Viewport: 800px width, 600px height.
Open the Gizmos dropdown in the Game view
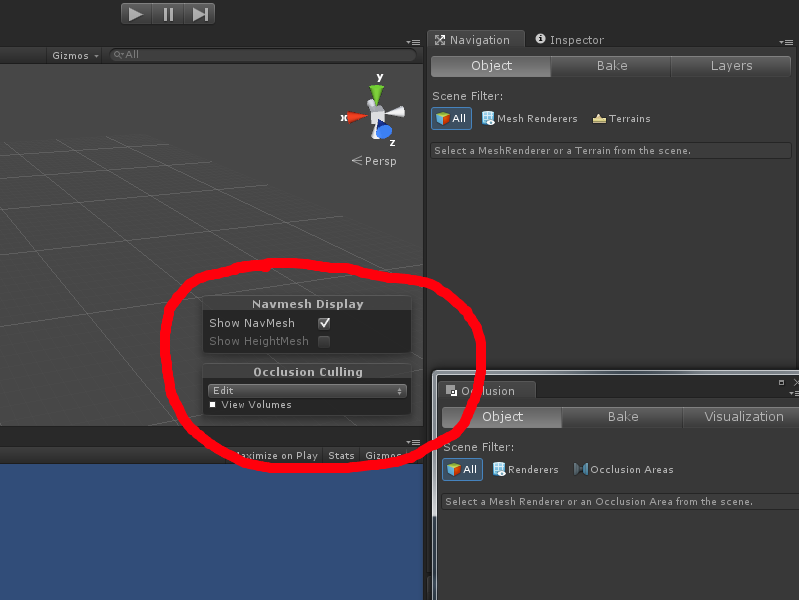pos(383,455)
